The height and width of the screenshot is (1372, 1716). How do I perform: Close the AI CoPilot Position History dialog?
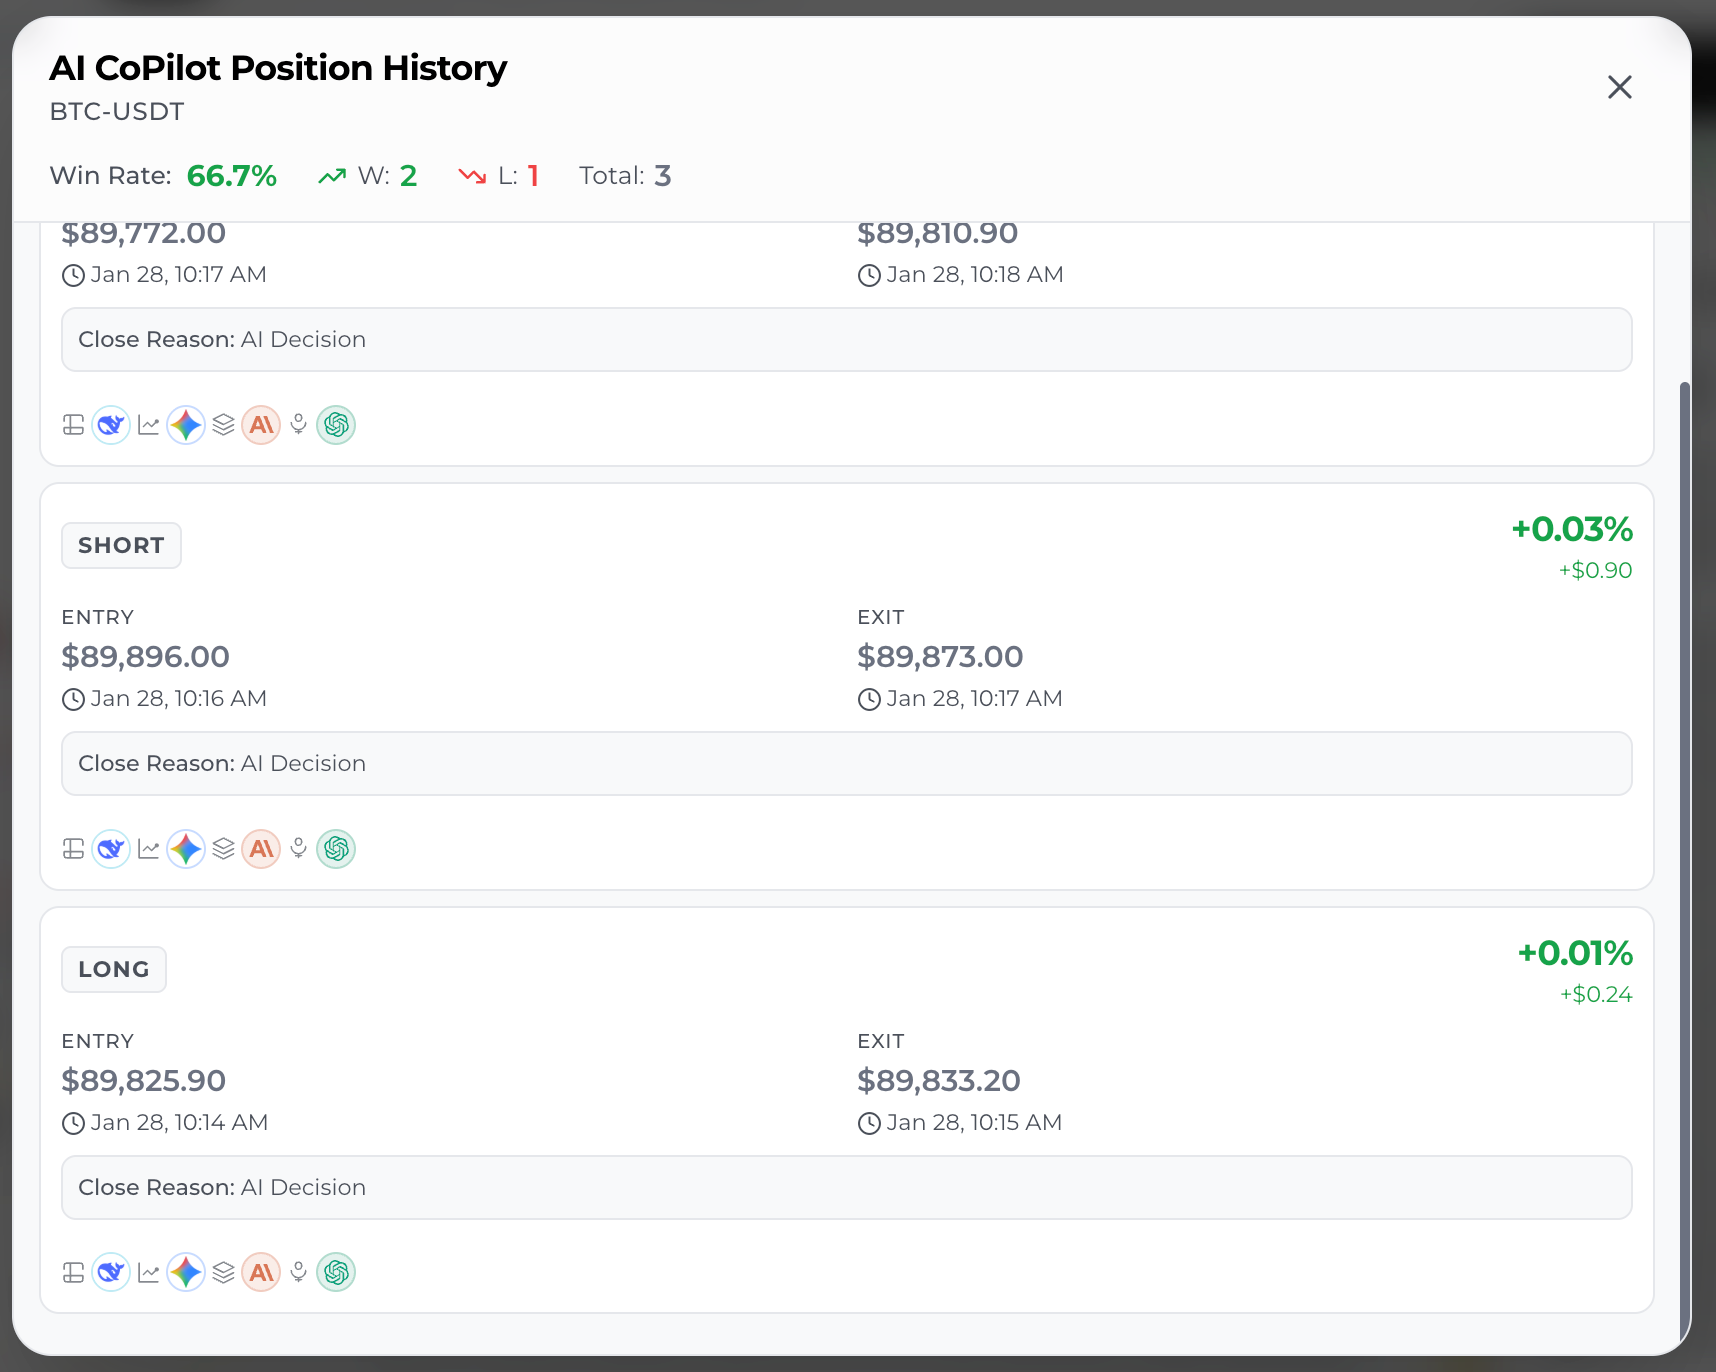(x=1619, y=87)
